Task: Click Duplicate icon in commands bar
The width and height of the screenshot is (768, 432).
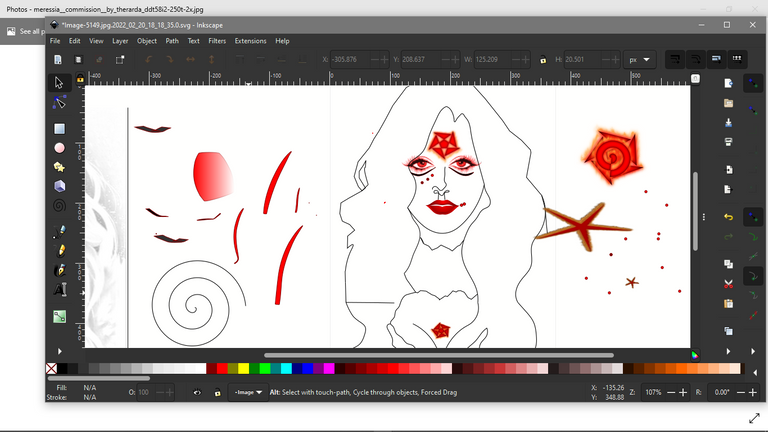Action: tap(728, 331)
